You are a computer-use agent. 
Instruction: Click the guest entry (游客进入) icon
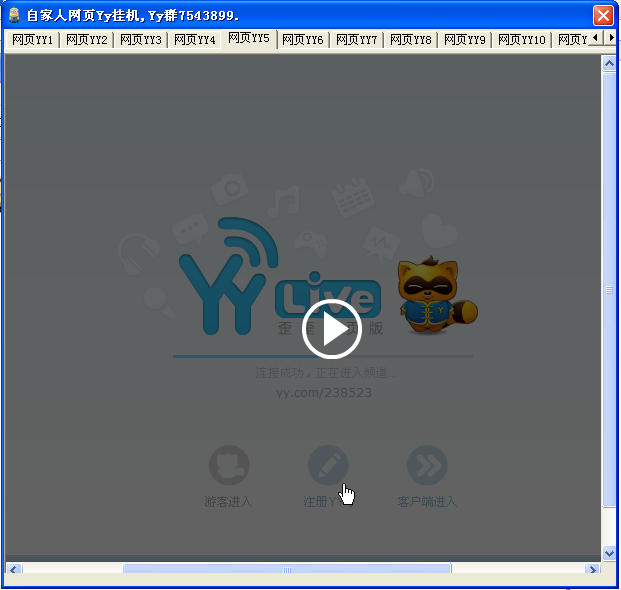point(229,465)
